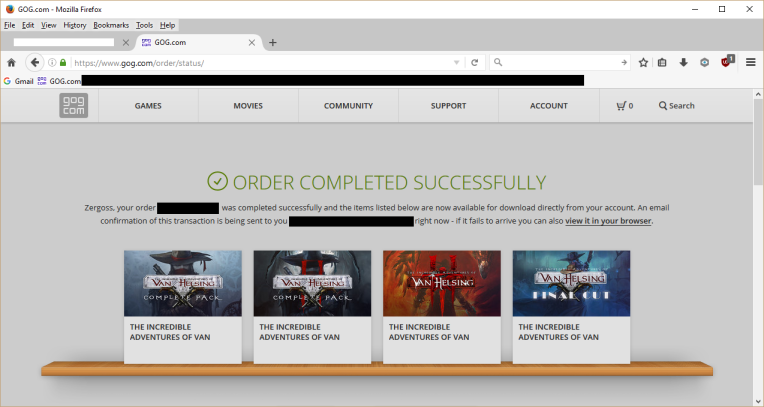
Task: Click the scrollbar down arrow
Action: tap(758, 402)
